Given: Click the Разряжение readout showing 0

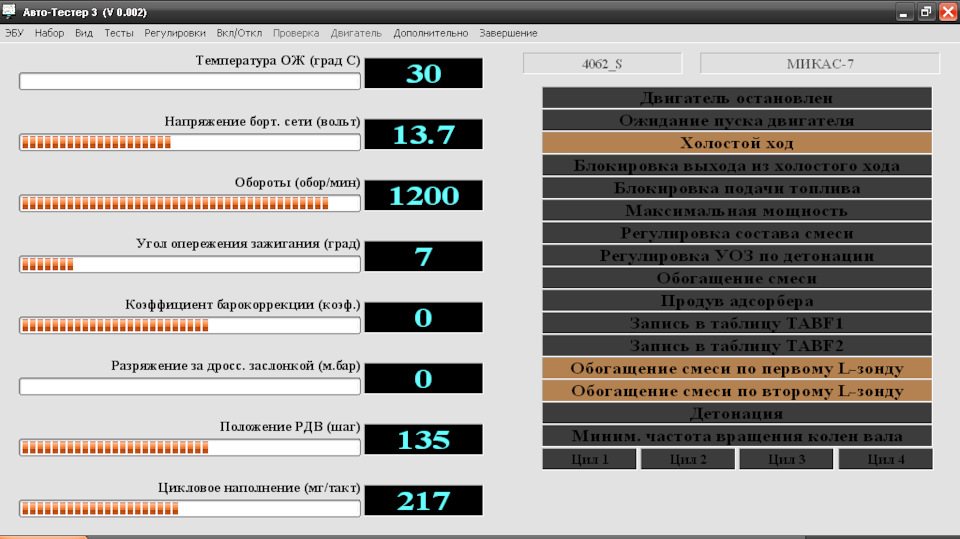Looking at the screenshot, I should (x=424, y=379).
